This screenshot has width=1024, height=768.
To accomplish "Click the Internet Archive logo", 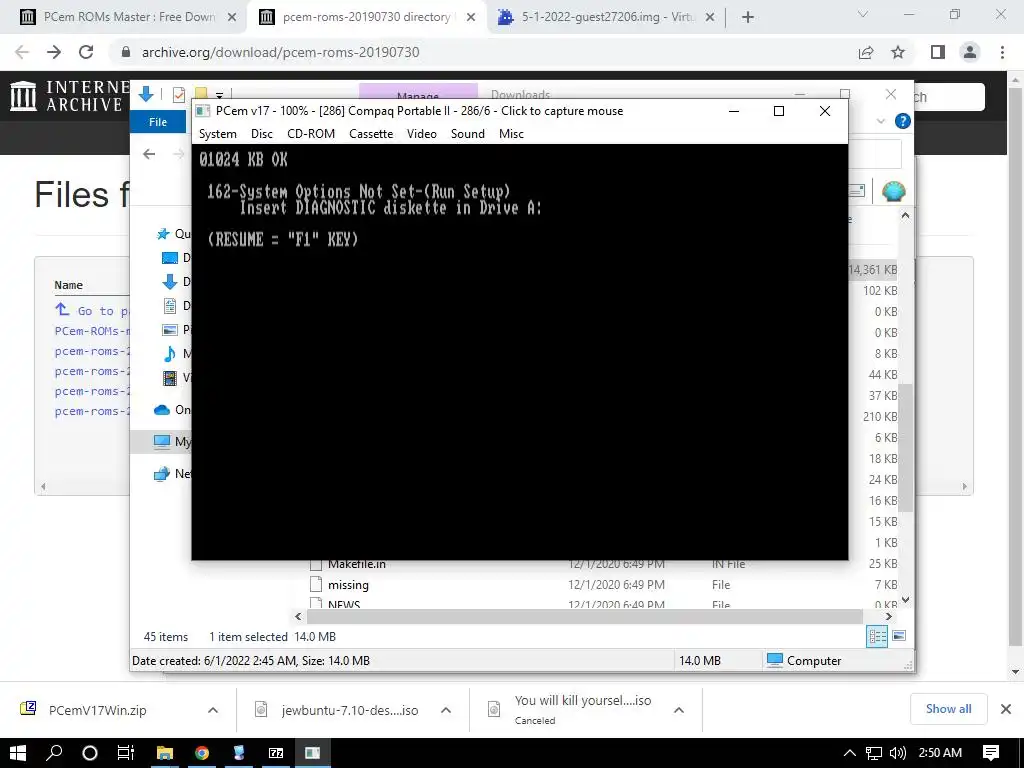I will [x=69, y=96].
